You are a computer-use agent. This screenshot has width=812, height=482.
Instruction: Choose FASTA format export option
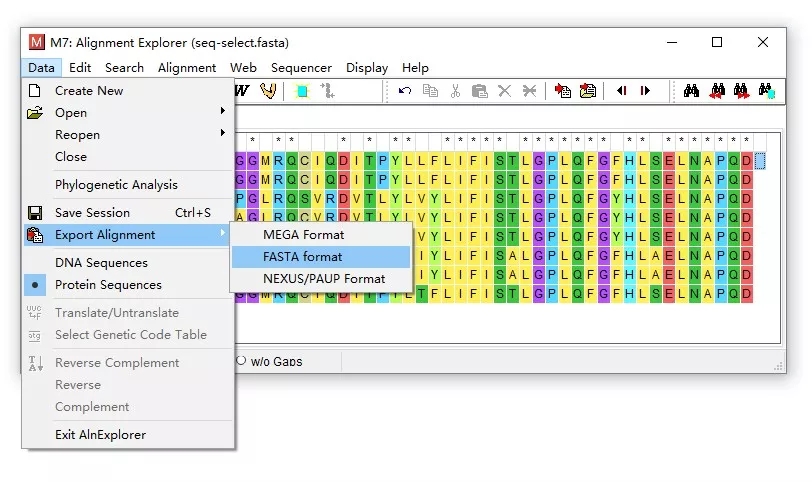click(321, 257)
